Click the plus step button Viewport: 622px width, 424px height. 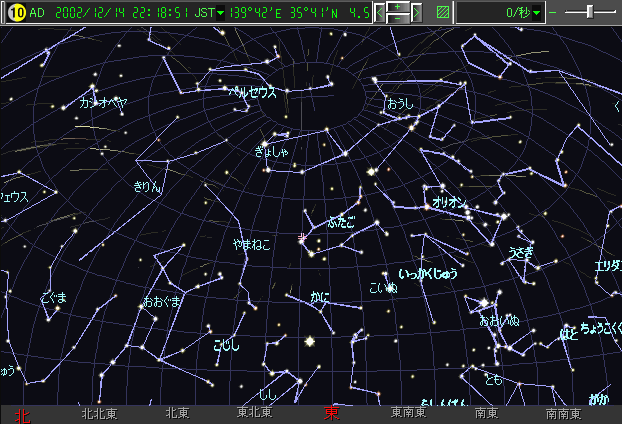(x=398, y=8)
